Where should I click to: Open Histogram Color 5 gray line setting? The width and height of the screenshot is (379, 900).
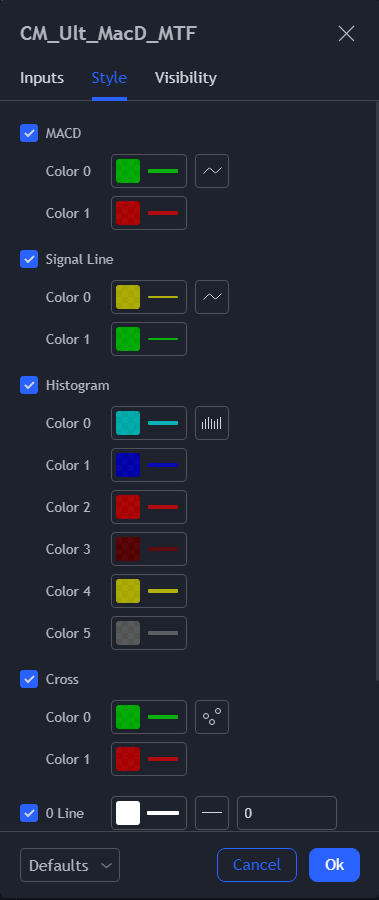point(149,633)
